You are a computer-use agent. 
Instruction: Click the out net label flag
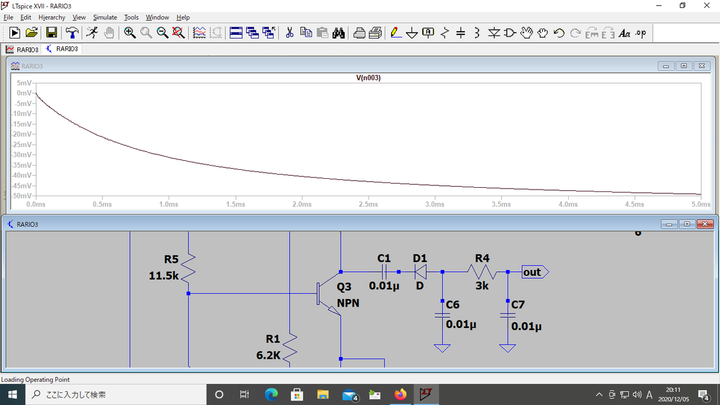[x=530, y=271]
